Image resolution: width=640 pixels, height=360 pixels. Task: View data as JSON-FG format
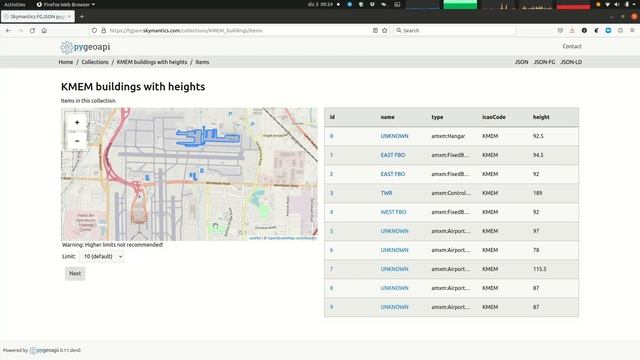[x=544, y=62]
